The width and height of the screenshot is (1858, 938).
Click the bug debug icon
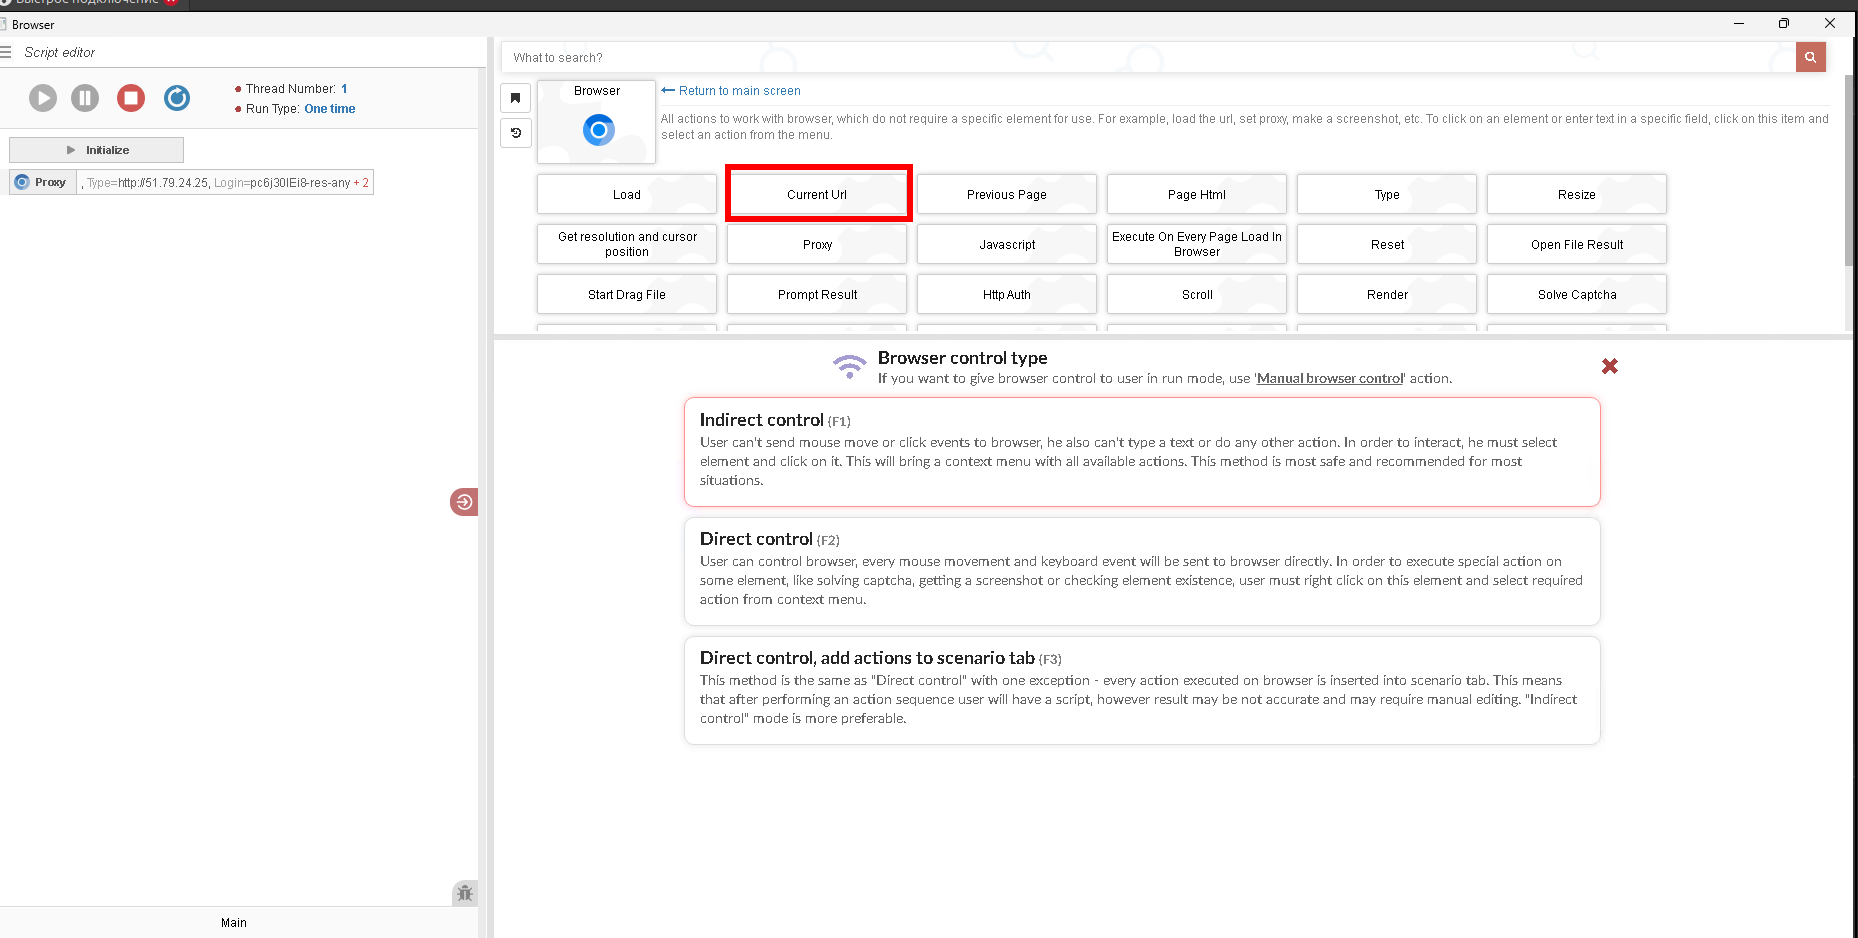click(464, 893)
